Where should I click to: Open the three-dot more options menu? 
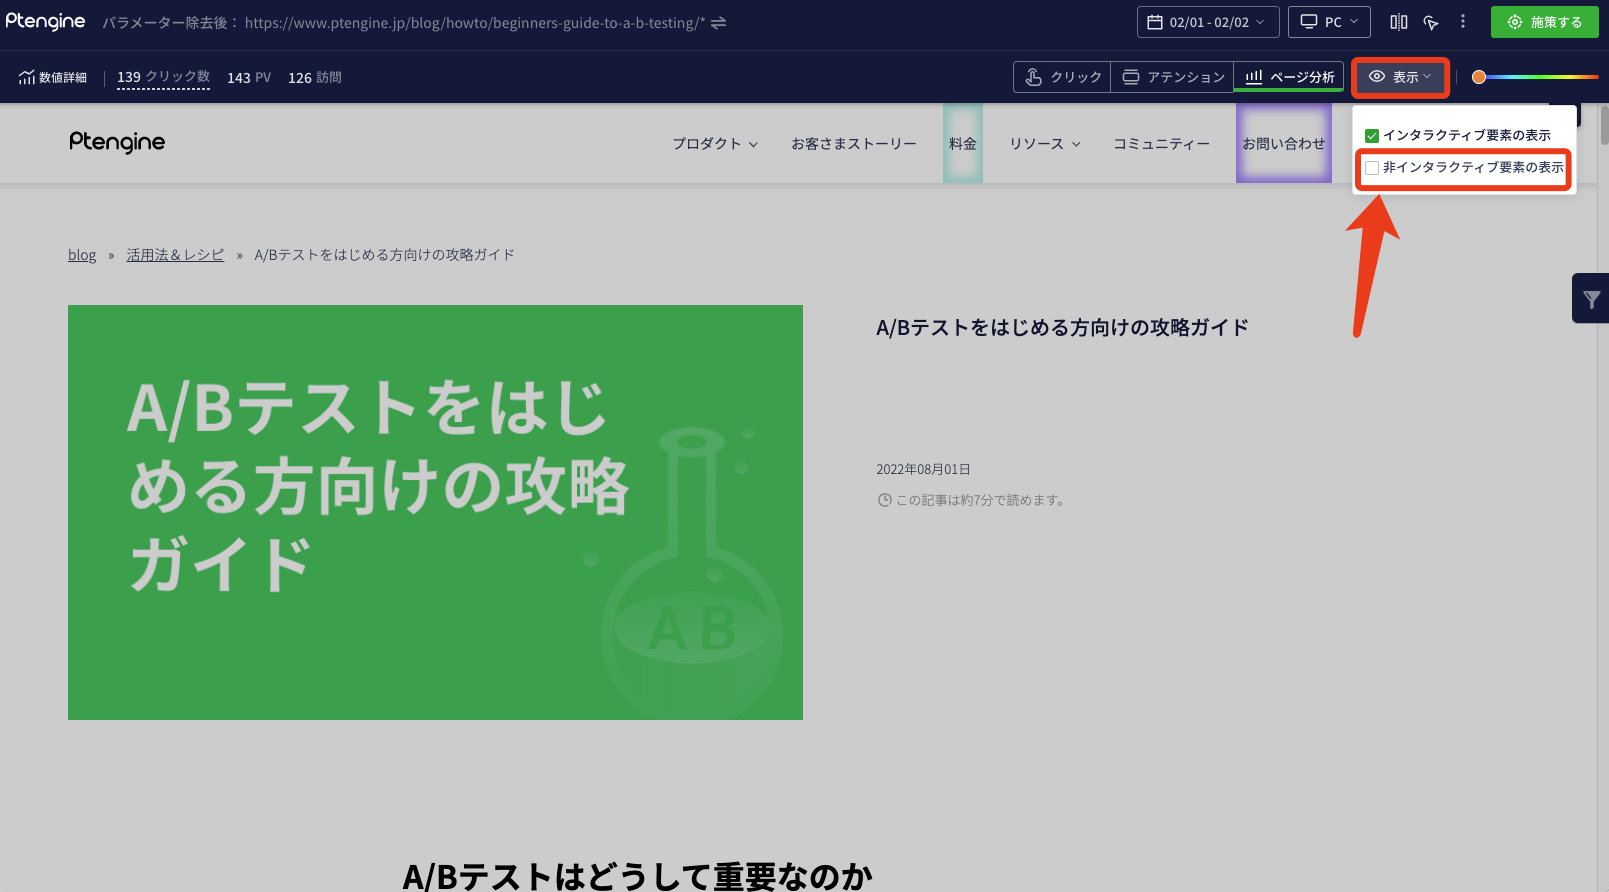pos(1463,22)
